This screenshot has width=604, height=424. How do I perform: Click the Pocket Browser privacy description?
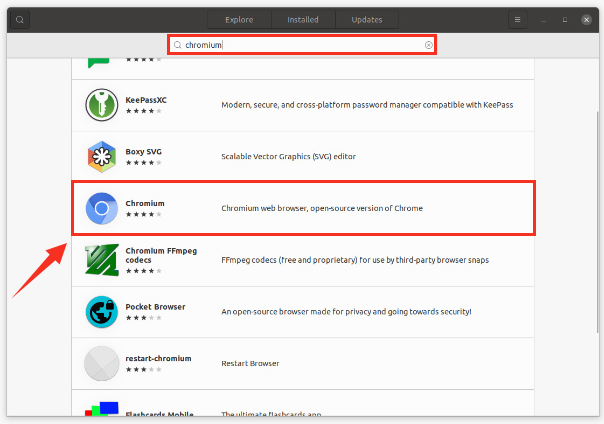tap(346, 312)
